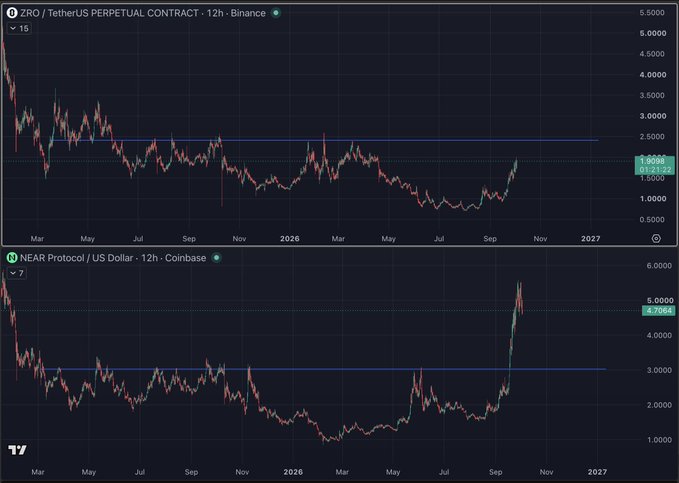Click the 2026 label on NEAR time axis
The width and height of the screenshot is (679, 483).
click(293, 472)
